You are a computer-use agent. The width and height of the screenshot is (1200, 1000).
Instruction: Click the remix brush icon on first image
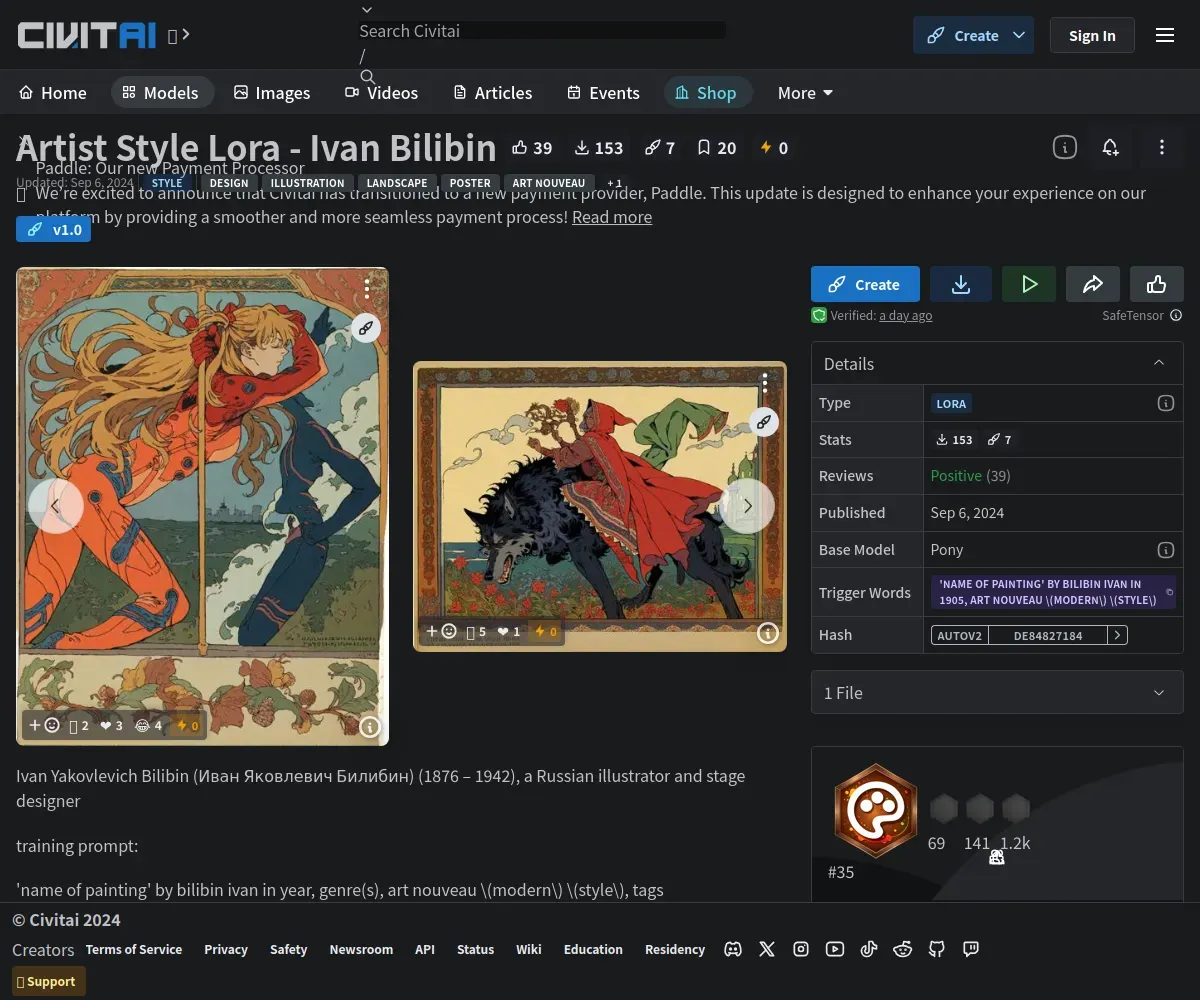(366, 327)
